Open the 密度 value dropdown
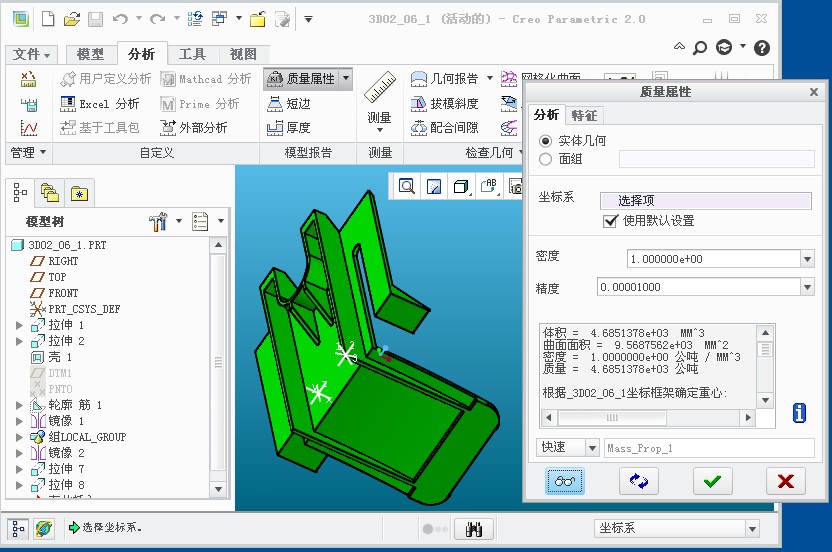 pos(807,259)
